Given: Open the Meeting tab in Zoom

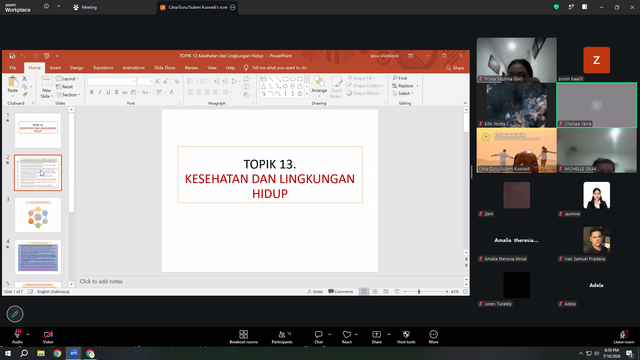Looking at the screenshot, I should click(x=85, y=7).
